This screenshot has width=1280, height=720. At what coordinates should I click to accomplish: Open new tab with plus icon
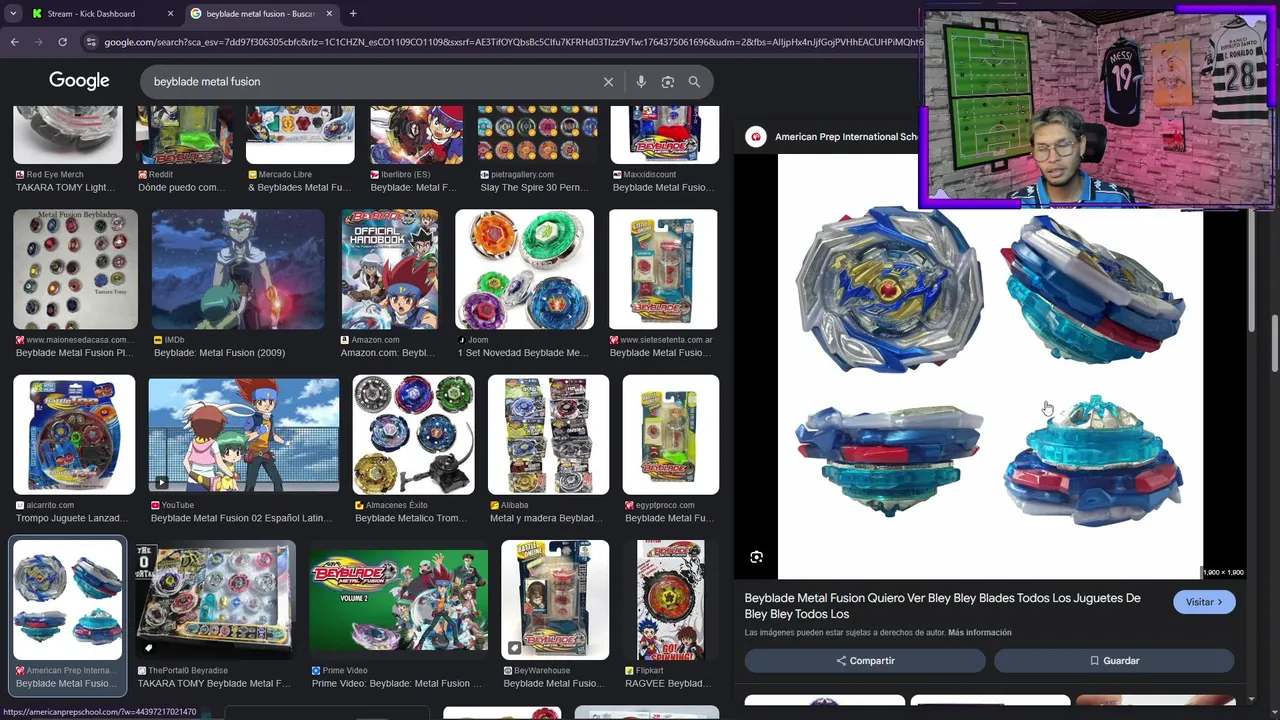coord(353,13)
